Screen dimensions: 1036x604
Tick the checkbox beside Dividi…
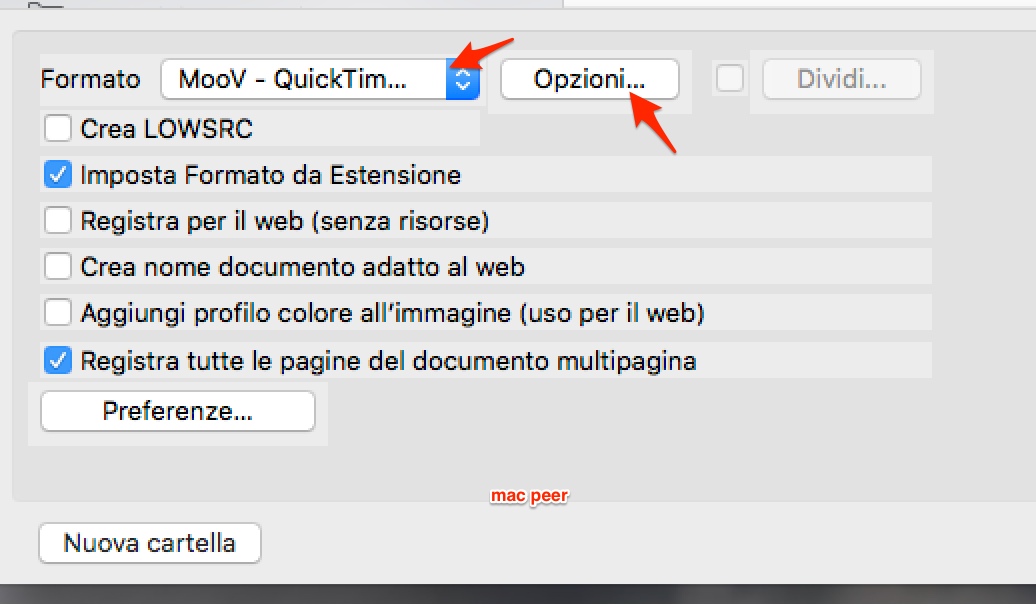730,79
